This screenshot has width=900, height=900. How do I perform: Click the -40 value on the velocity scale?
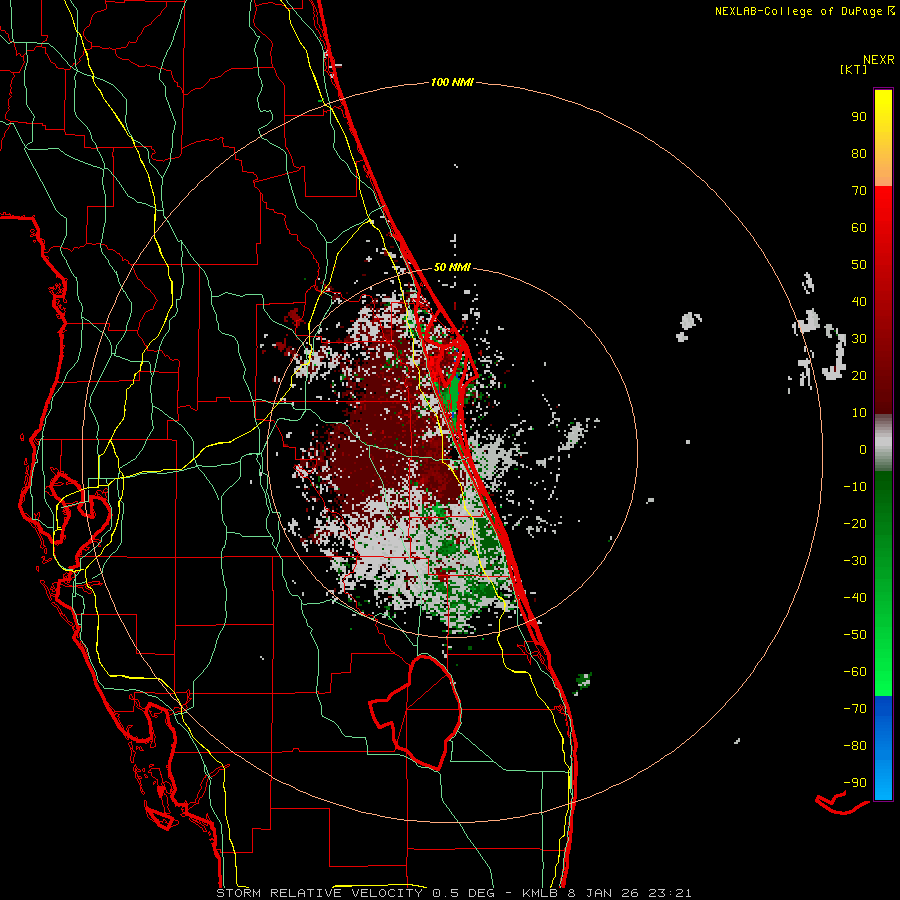pyautogui.click(x=855, y=598)
